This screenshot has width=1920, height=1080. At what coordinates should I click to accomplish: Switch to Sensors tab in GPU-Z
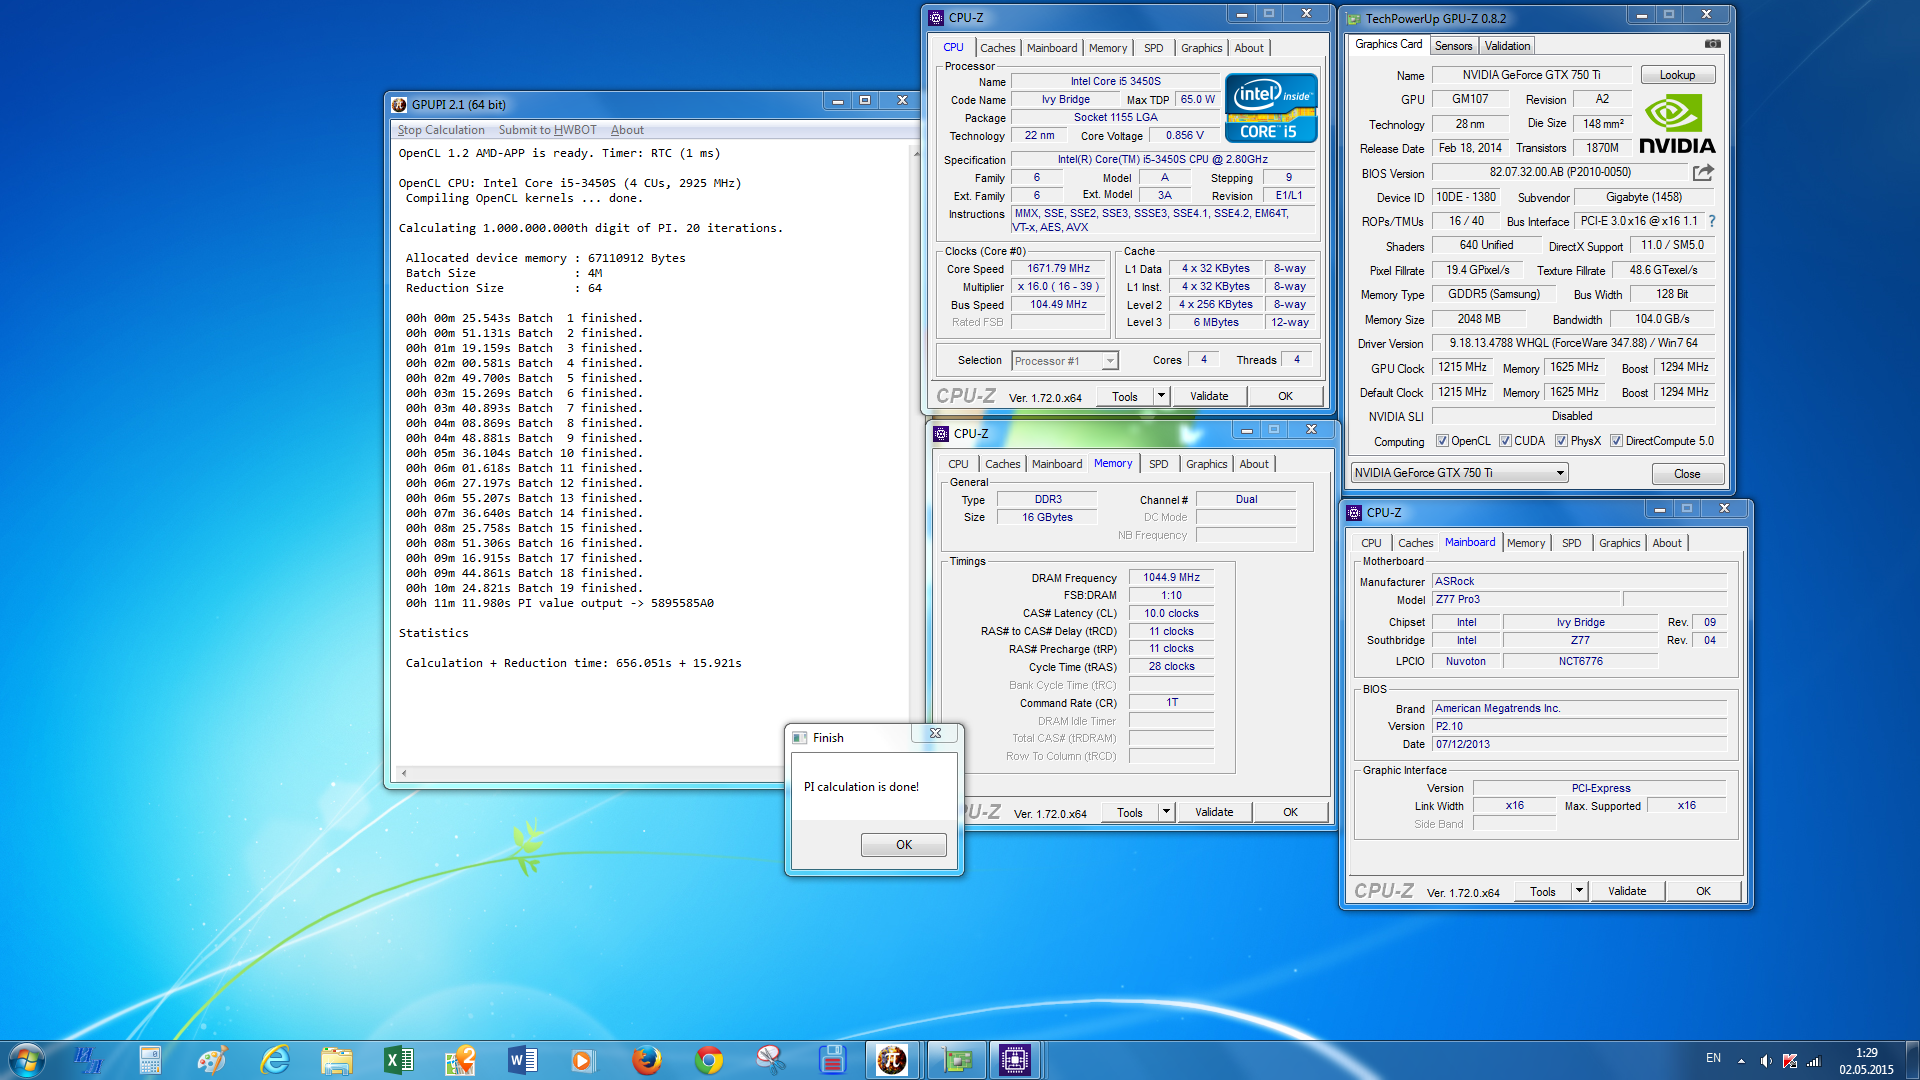coord(1453,46)
